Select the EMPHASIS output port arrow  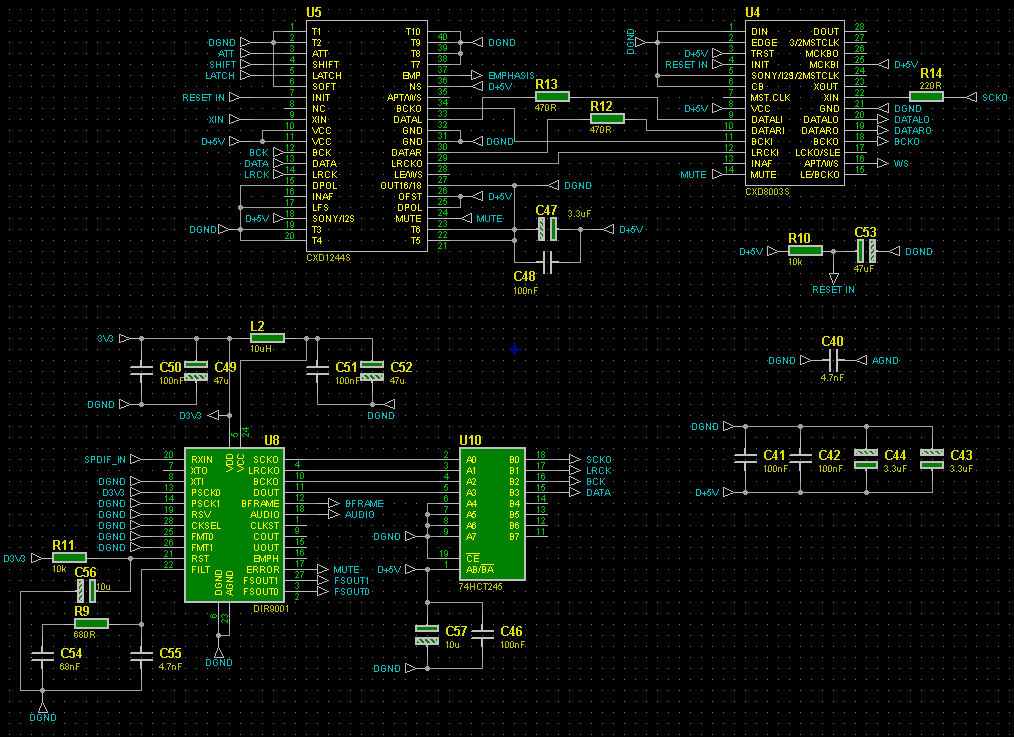point(477,76)
